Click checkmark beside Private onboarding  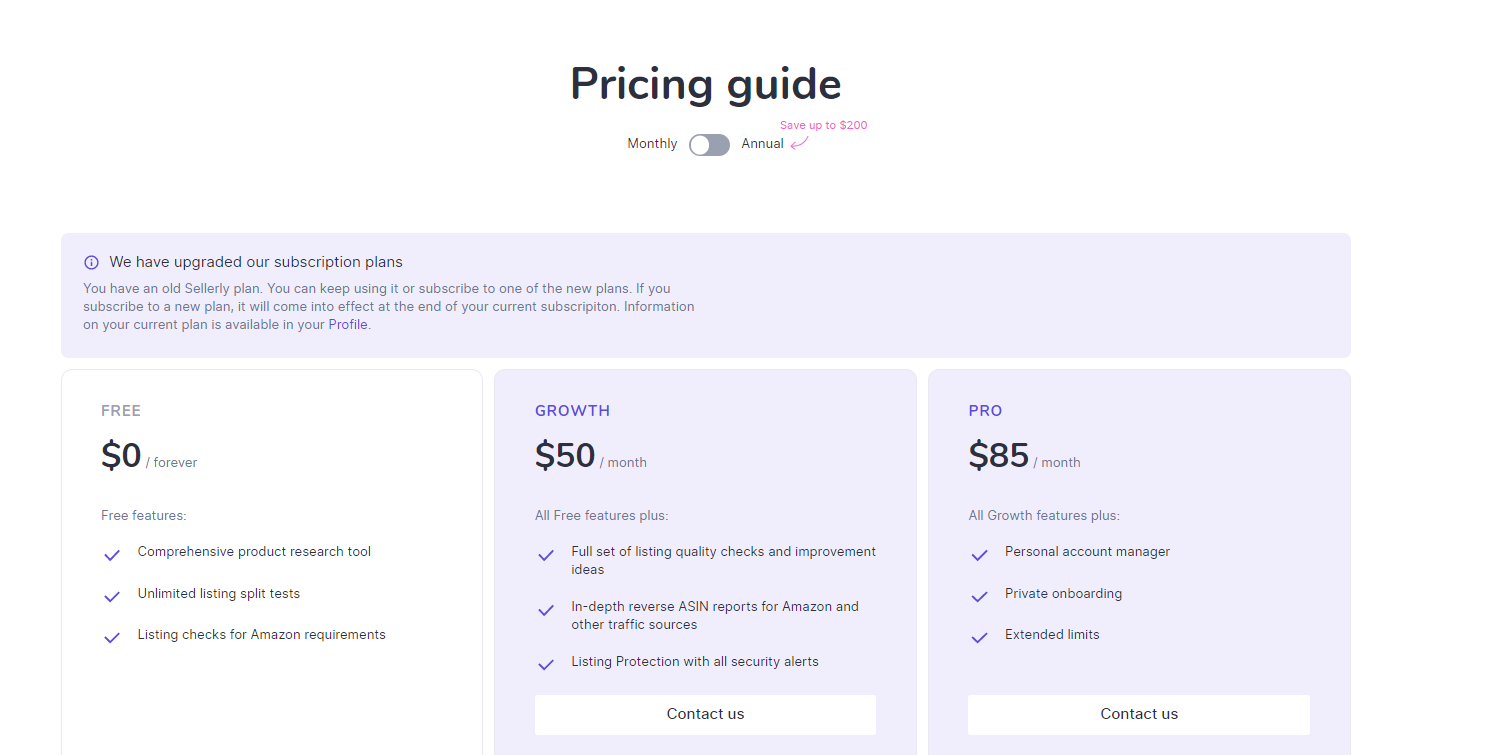tap(979, 597)
